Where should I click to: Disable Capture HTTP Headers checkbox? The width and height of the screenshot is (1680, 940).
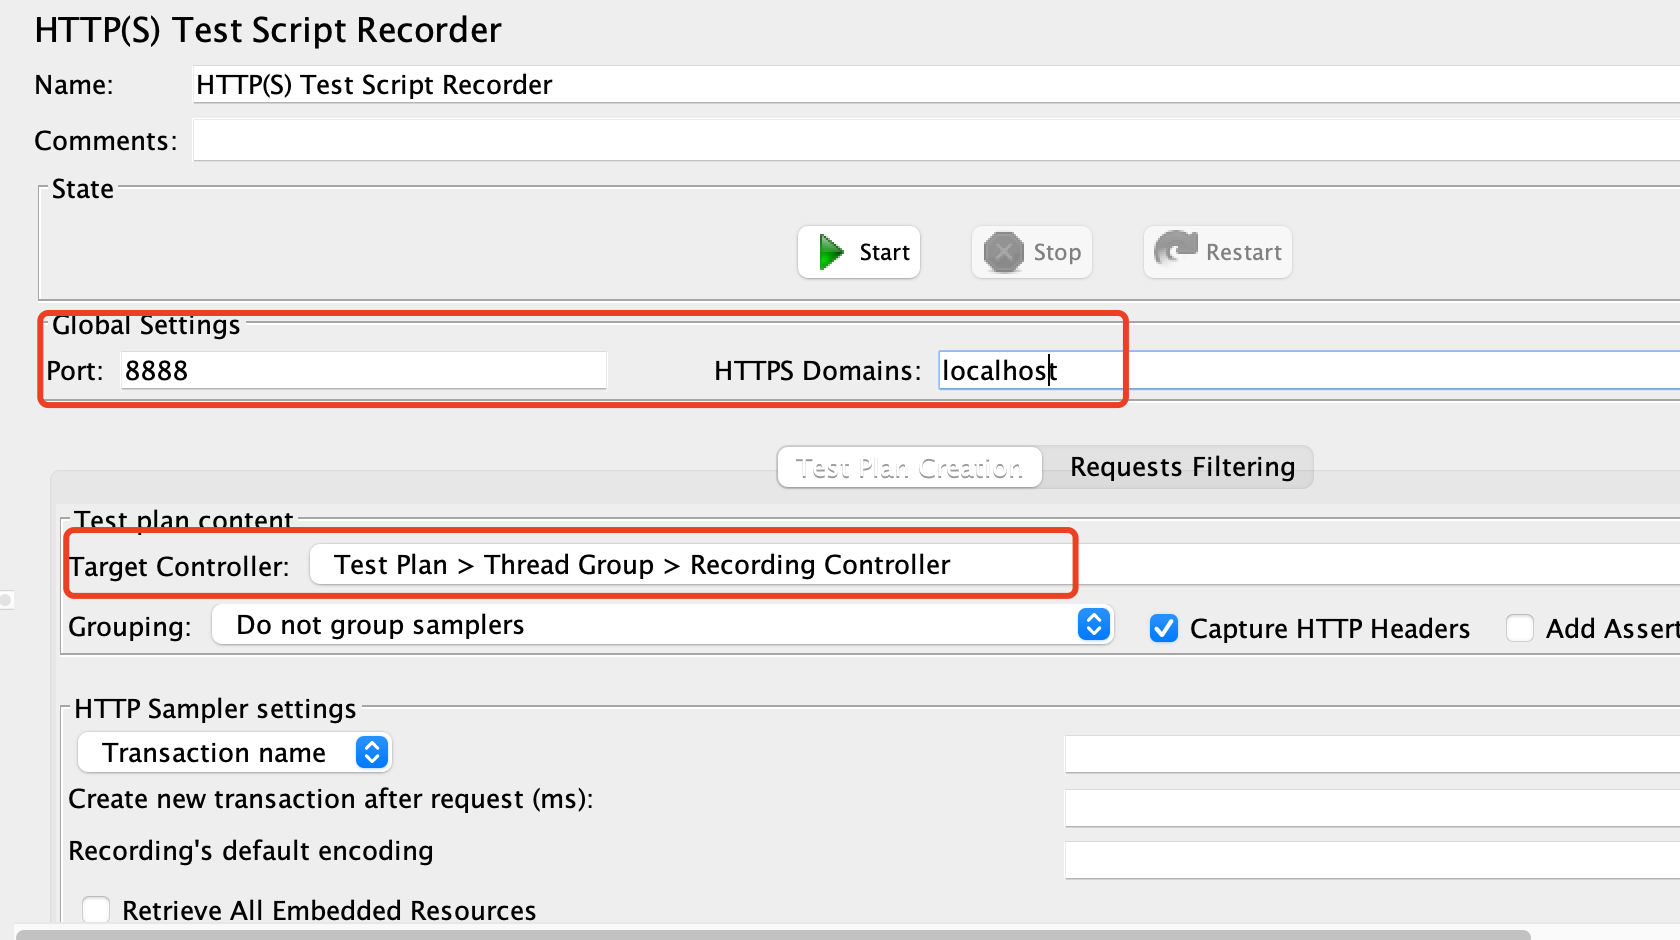1164,629
